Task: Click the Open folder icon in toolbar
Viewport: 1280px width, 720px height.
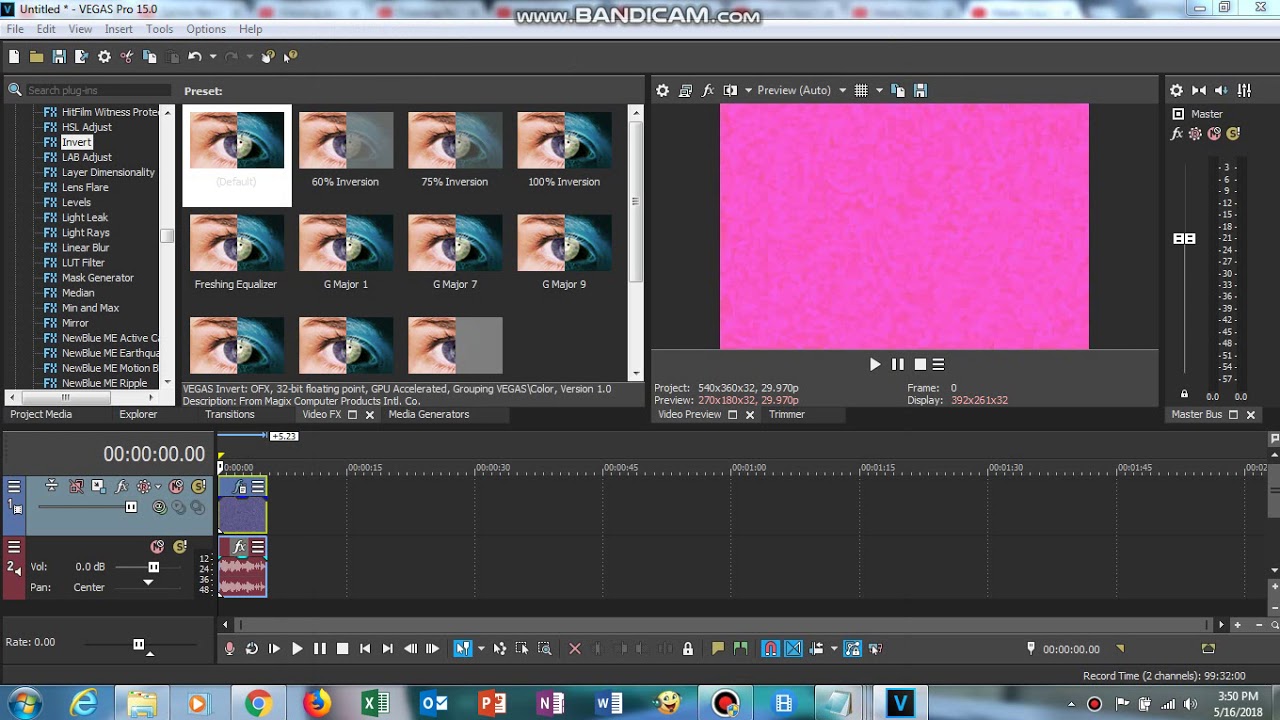Action: click(36, 57)
